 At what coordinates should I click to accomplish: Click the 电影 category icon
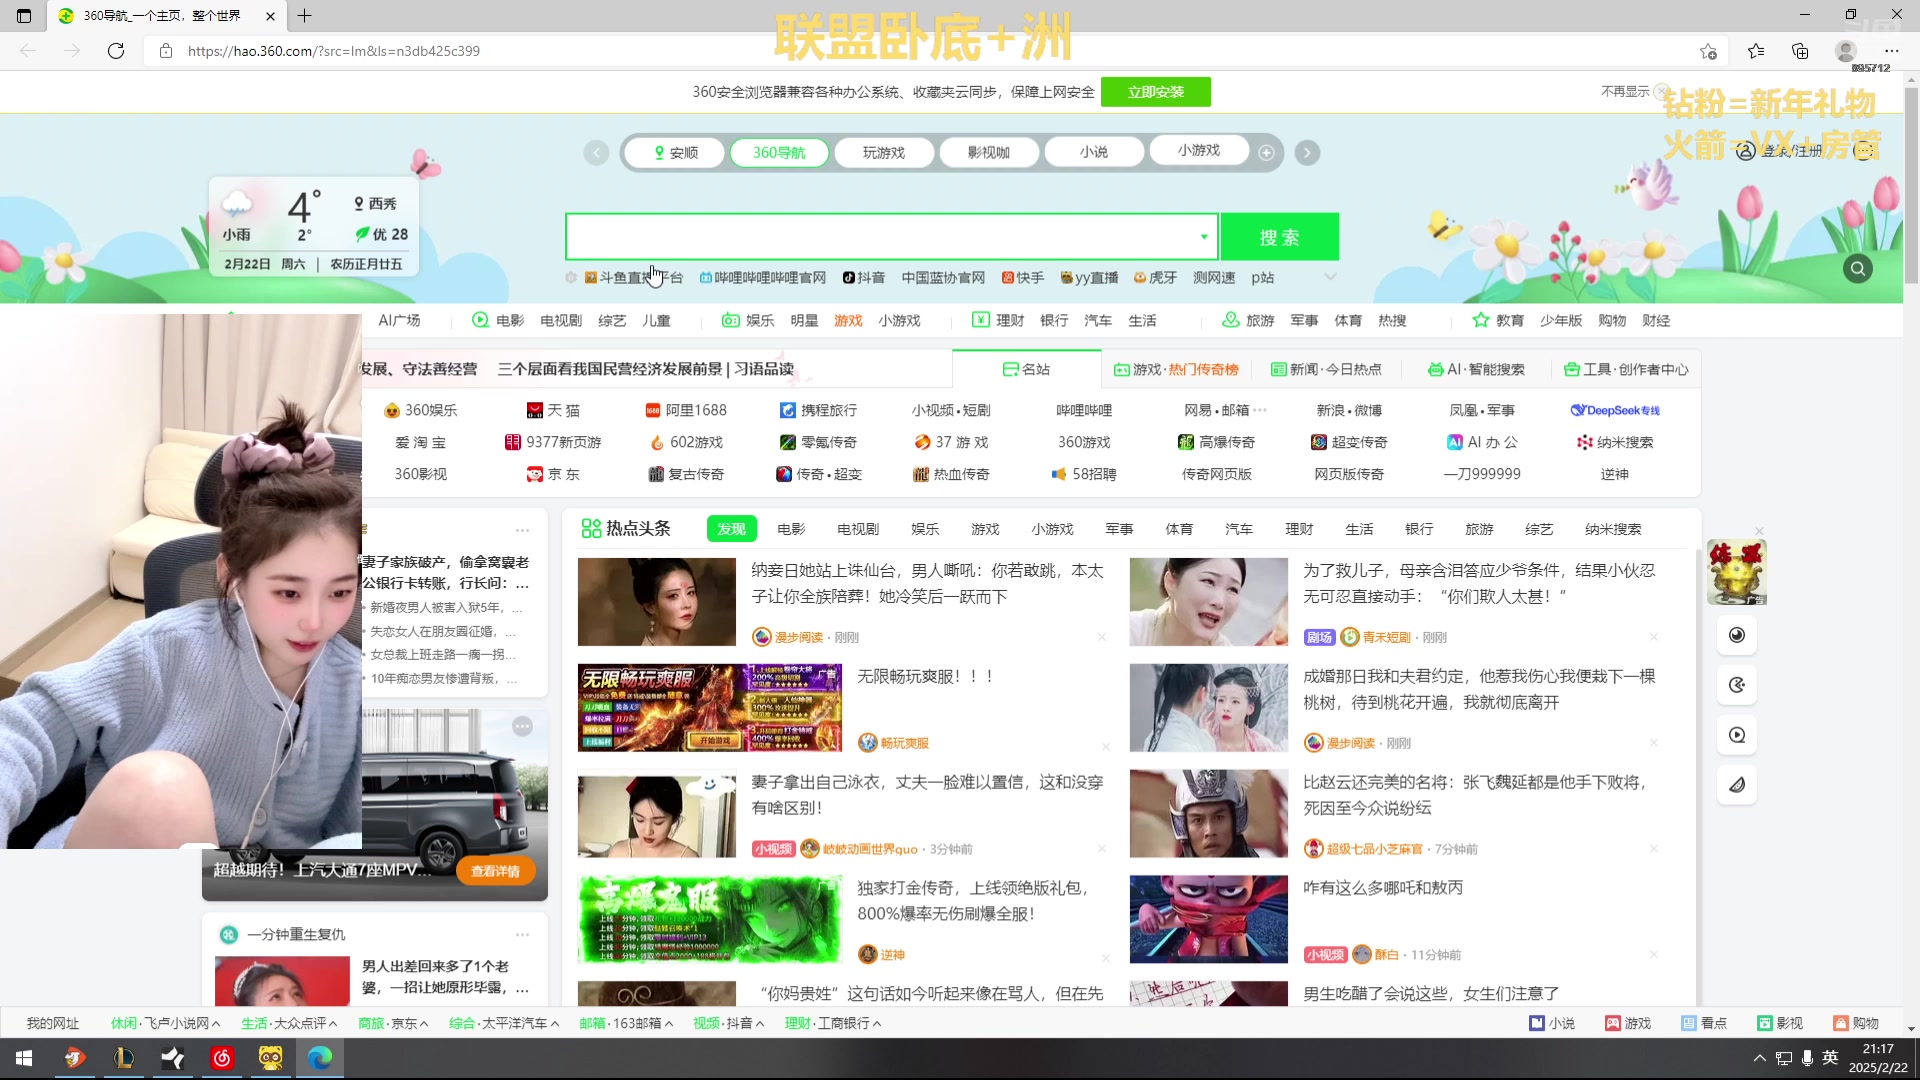[x=480, y=321]
